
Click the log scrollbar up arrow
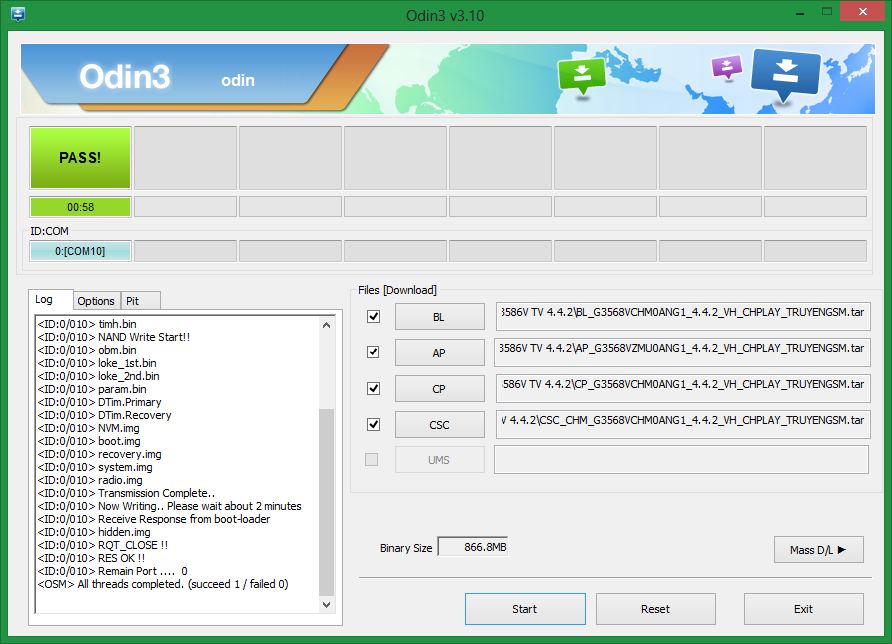pyautogui.click(x=327, y=325)
